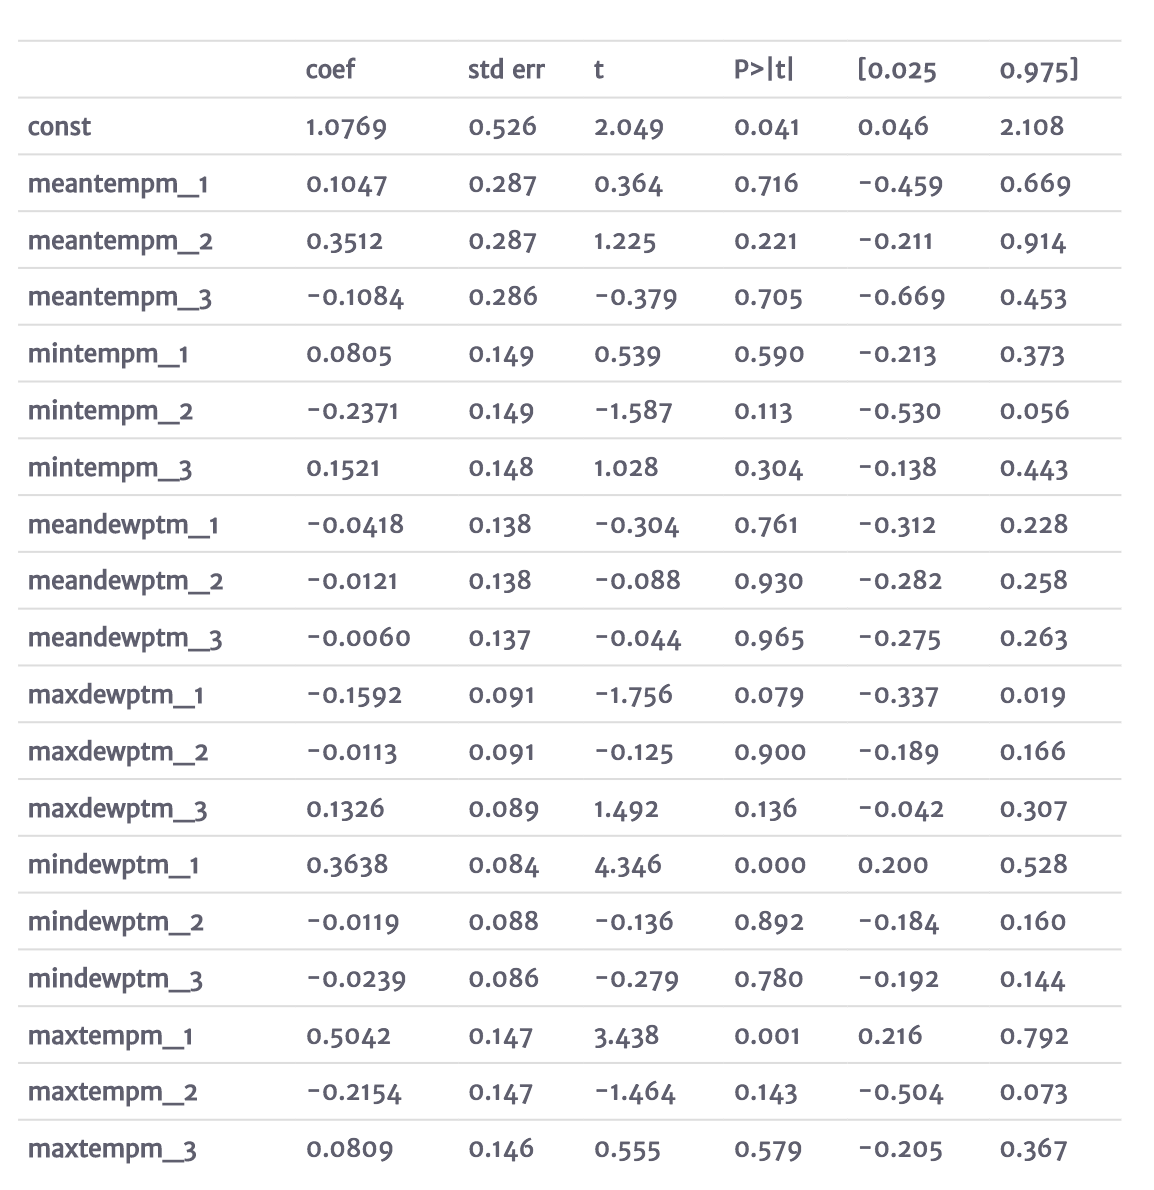Select the mindewptm_1 coefficient 0.3638

click(347, 866)
